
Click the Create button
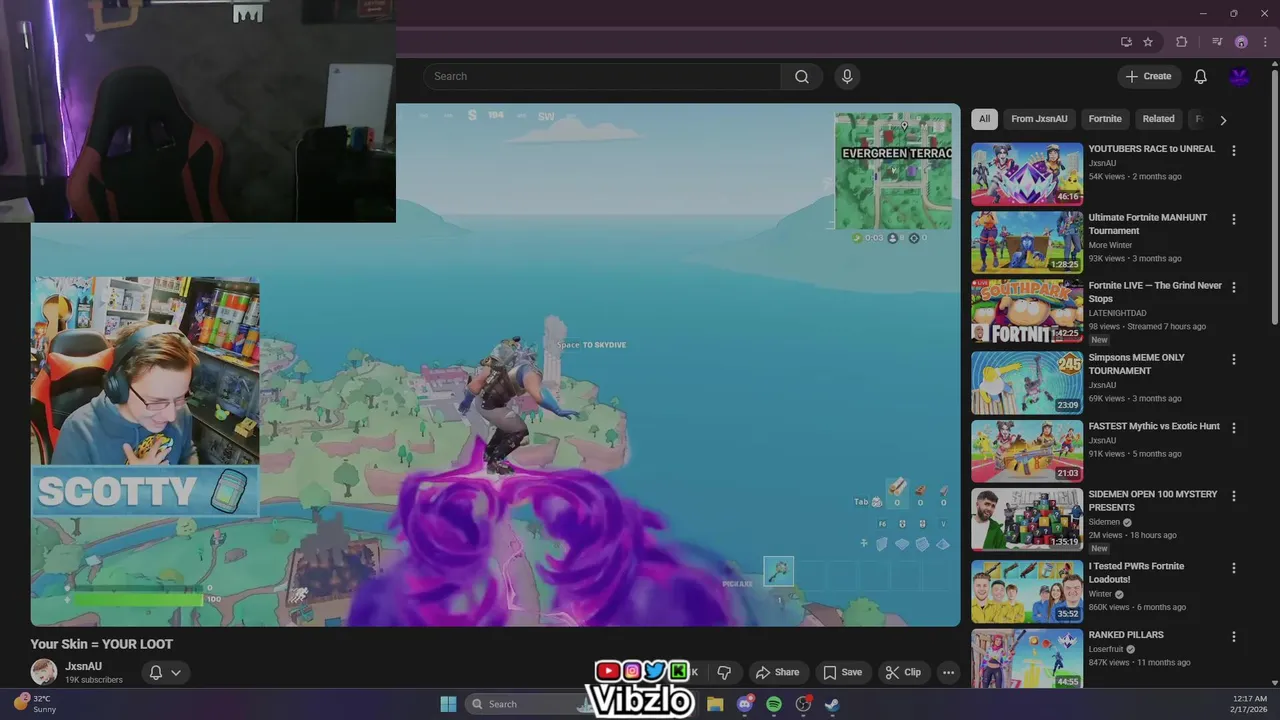pos(1149,76)
